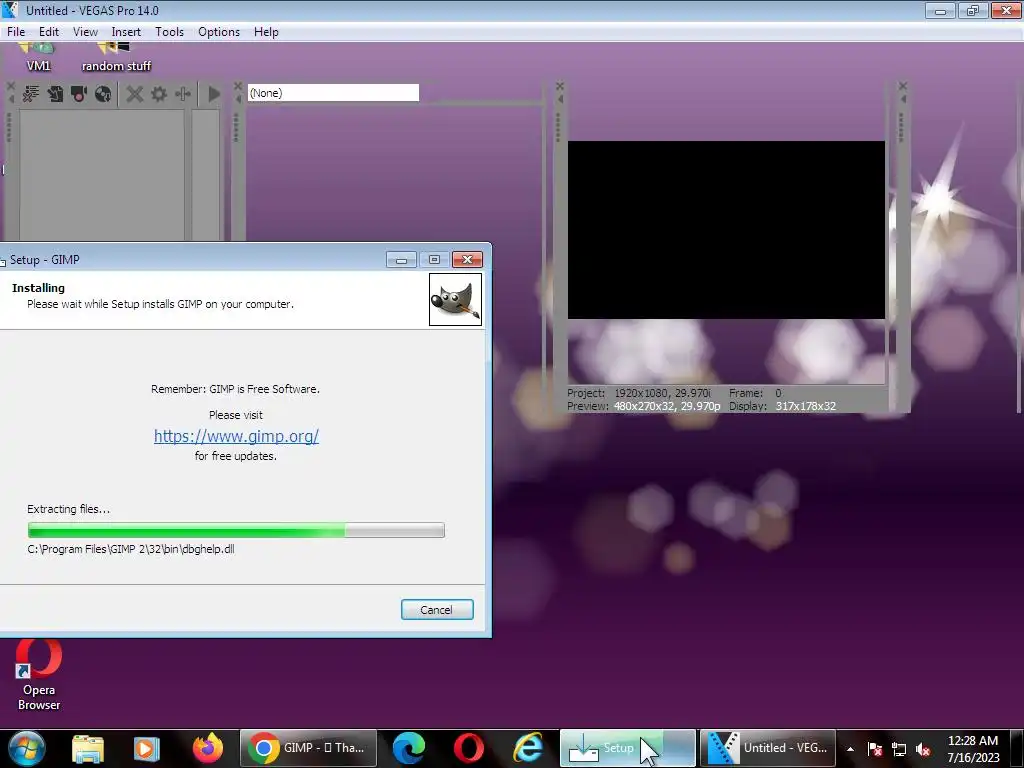
Task: Minimize the Setup - GIMP window
Action: (x=401, y=260)
